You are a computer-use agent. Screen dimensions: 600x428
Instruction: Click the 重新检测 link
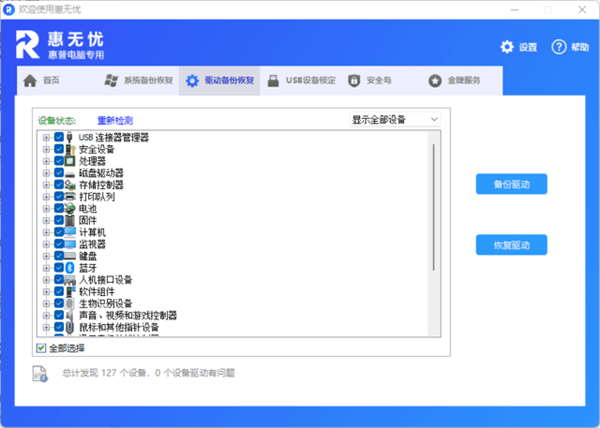pos(114,120)
